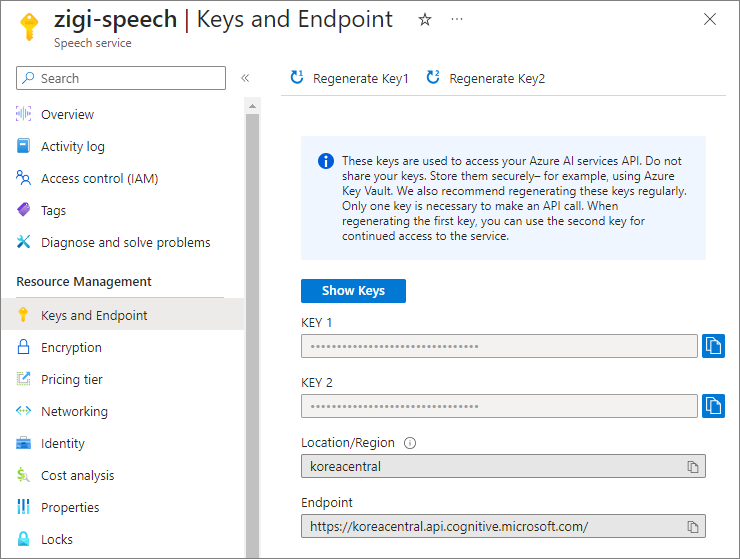This screenshot has width=740, height=559.
Task: Open Access control (IAM)
Action: pyautogui.click(x=99, y=179)
